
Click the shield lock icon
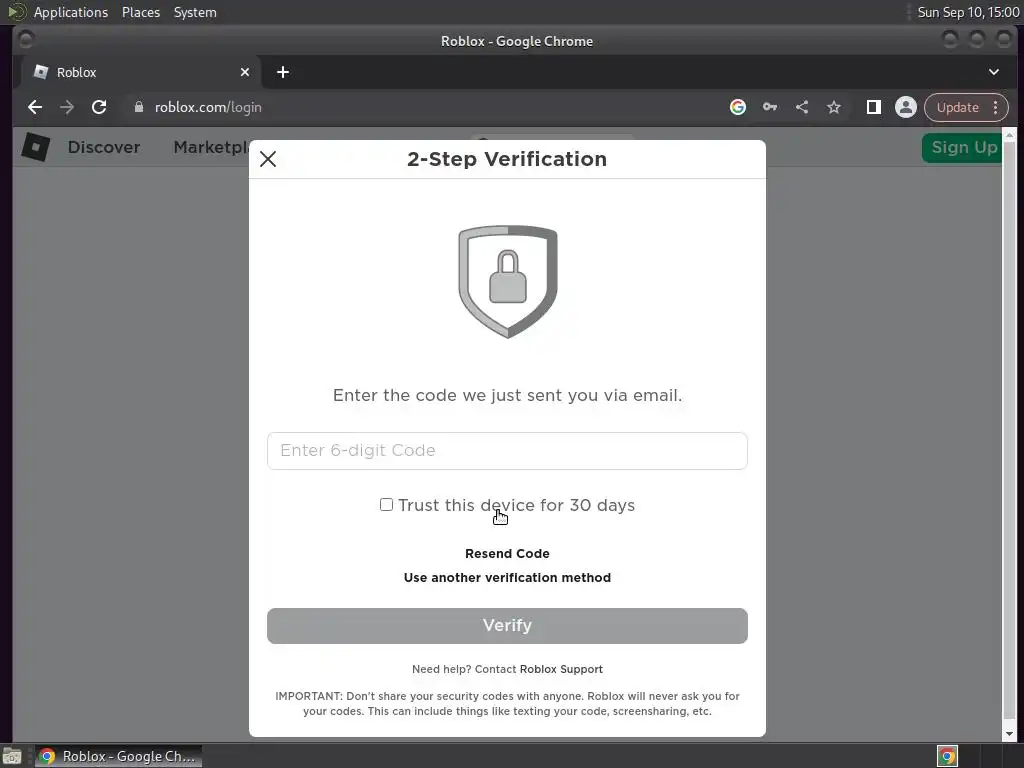coord(507,281)
